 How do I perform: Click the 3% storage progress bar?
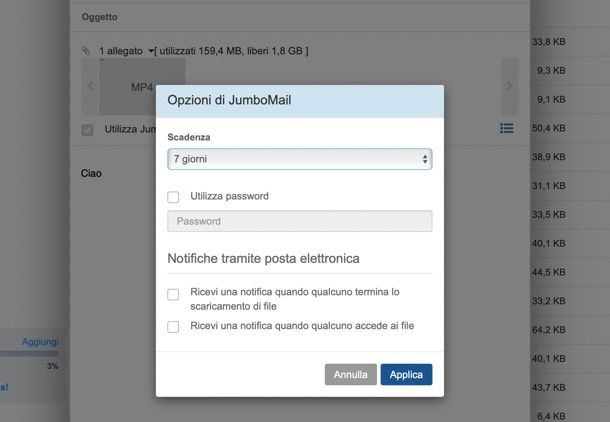(x=29, y=354)
